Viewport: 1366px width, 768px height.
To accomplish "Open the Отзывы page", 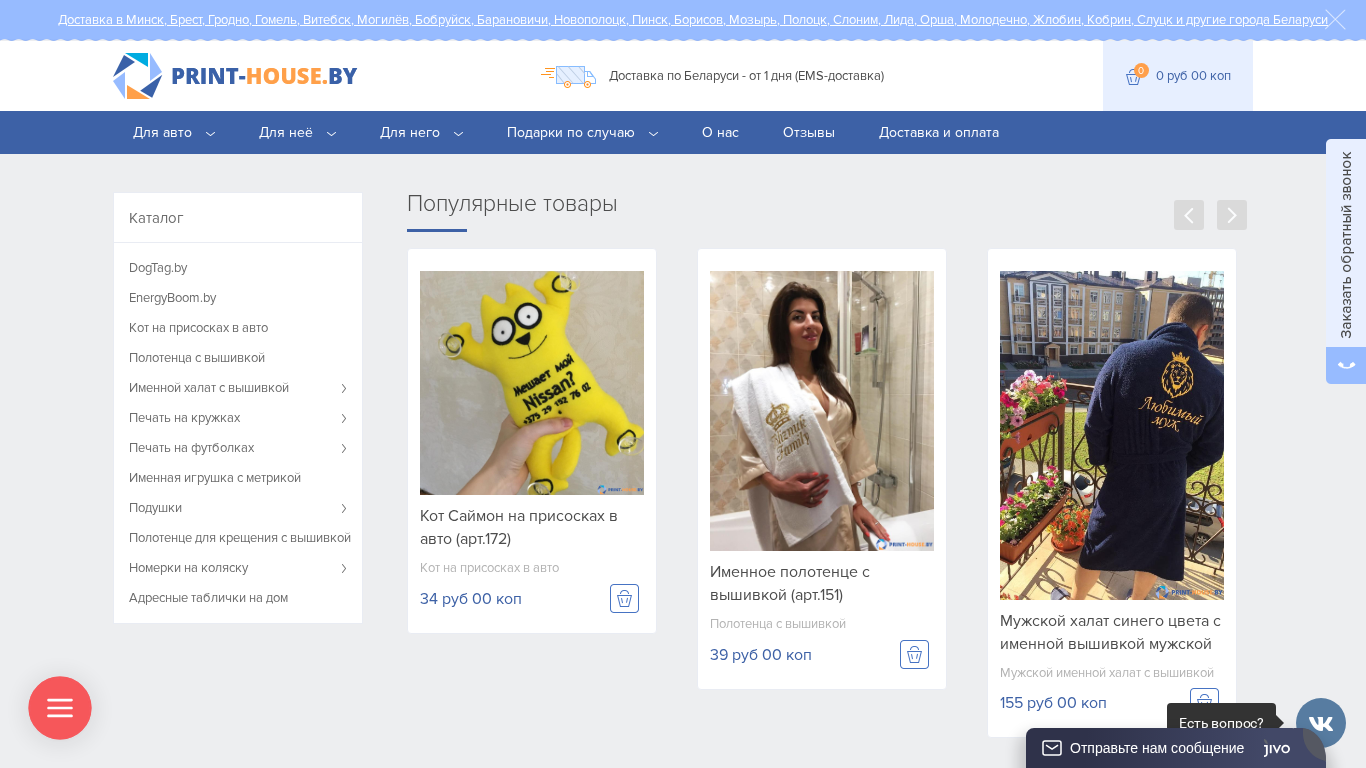I will [809, 133].
